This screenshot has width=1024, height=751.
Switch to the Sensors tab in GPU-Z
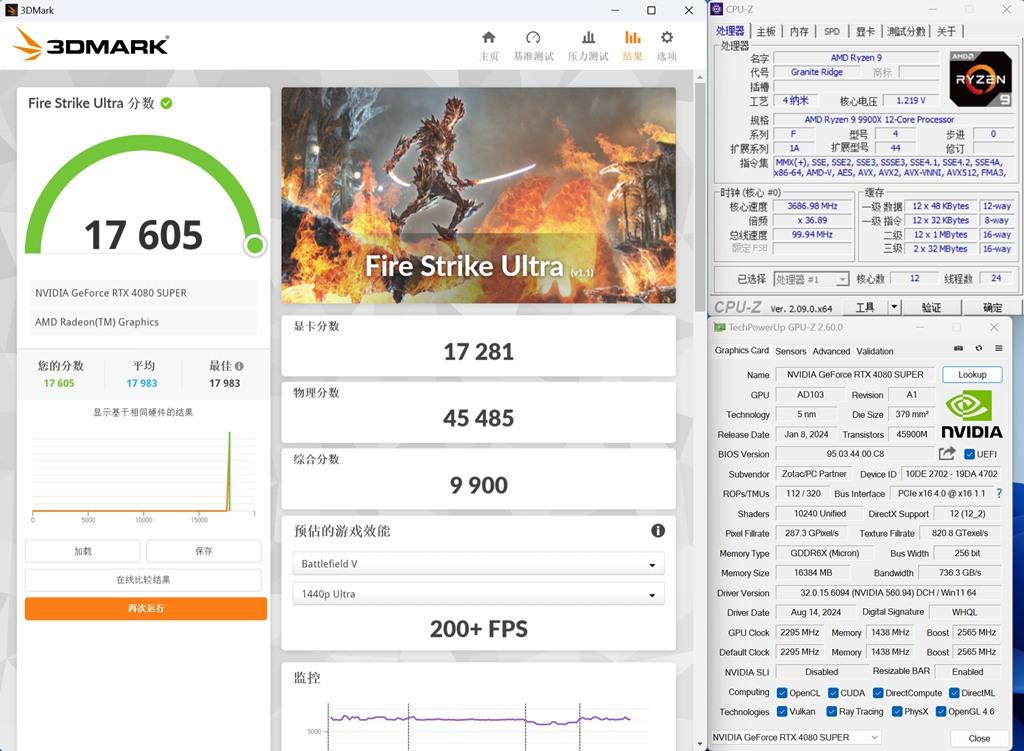tap(790, 351)
